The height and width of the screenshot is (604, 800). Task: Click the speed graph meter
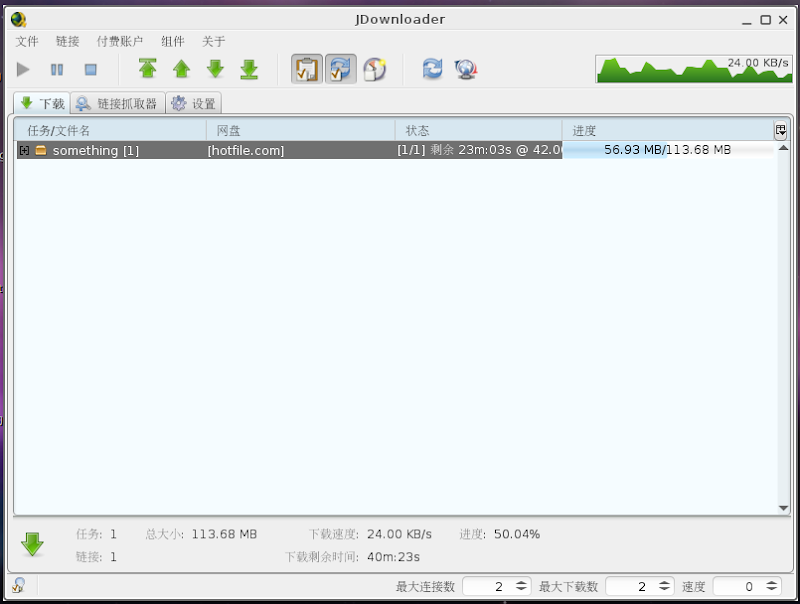pos(694,69)
